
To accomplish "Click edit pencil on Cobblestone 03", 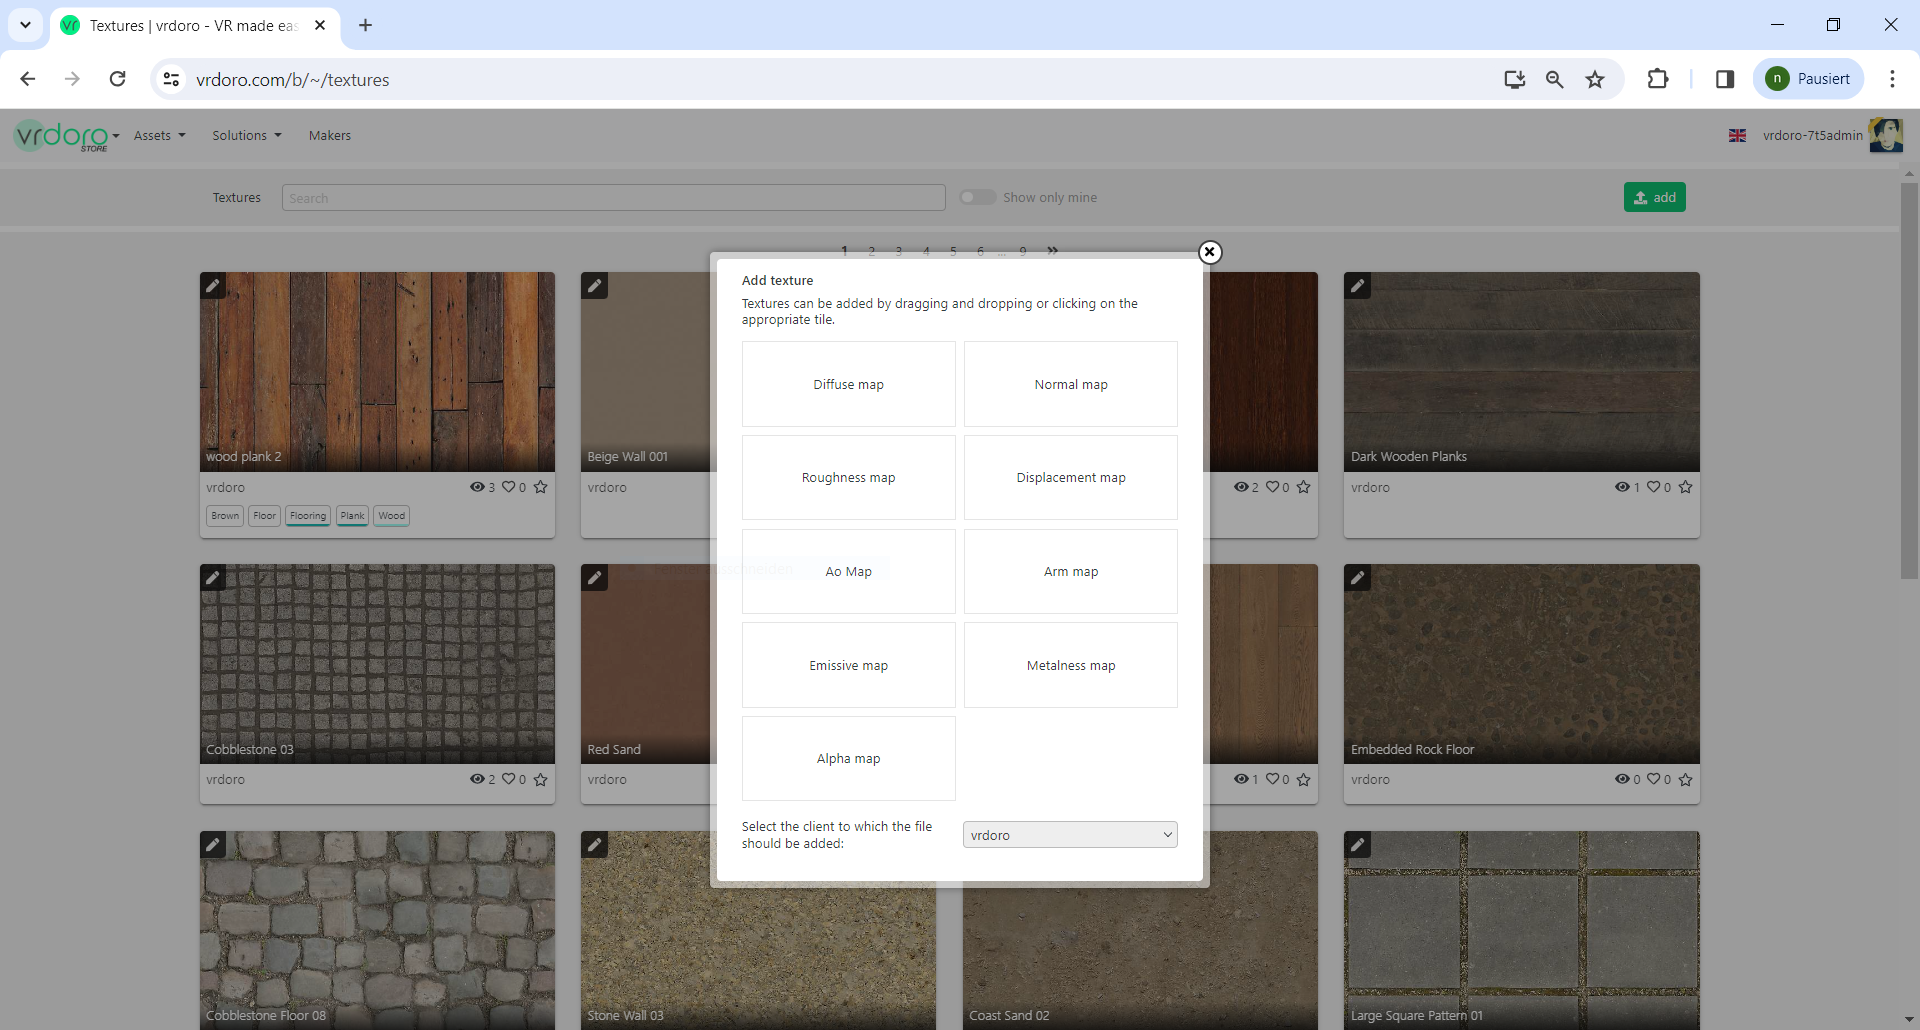I will [213, 578].
